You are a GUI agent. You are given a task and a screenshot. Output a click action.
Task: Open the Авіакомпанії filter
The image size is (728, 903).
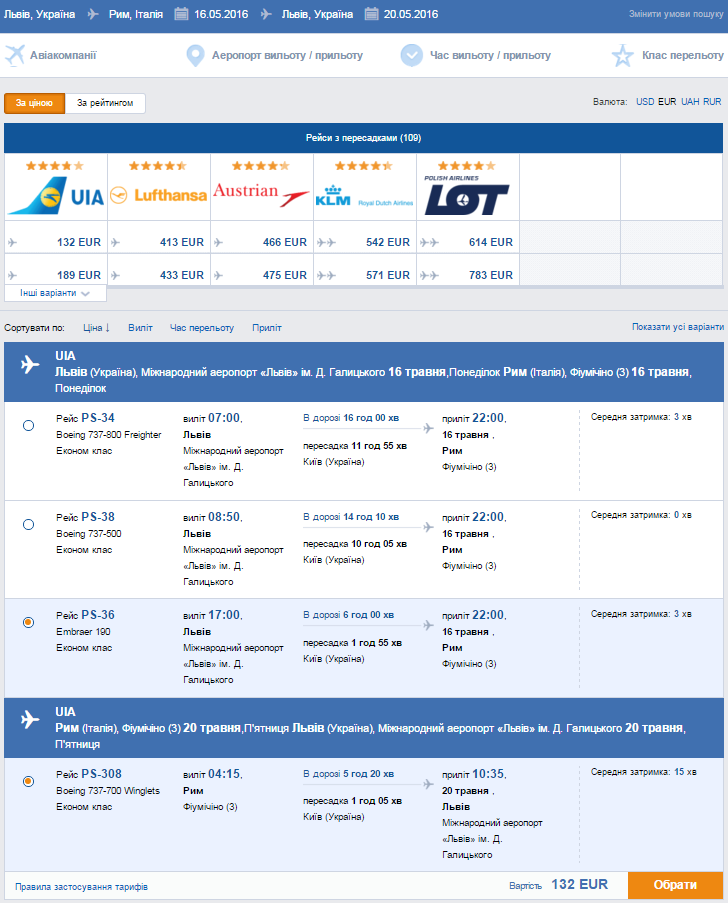coord(63,55)
